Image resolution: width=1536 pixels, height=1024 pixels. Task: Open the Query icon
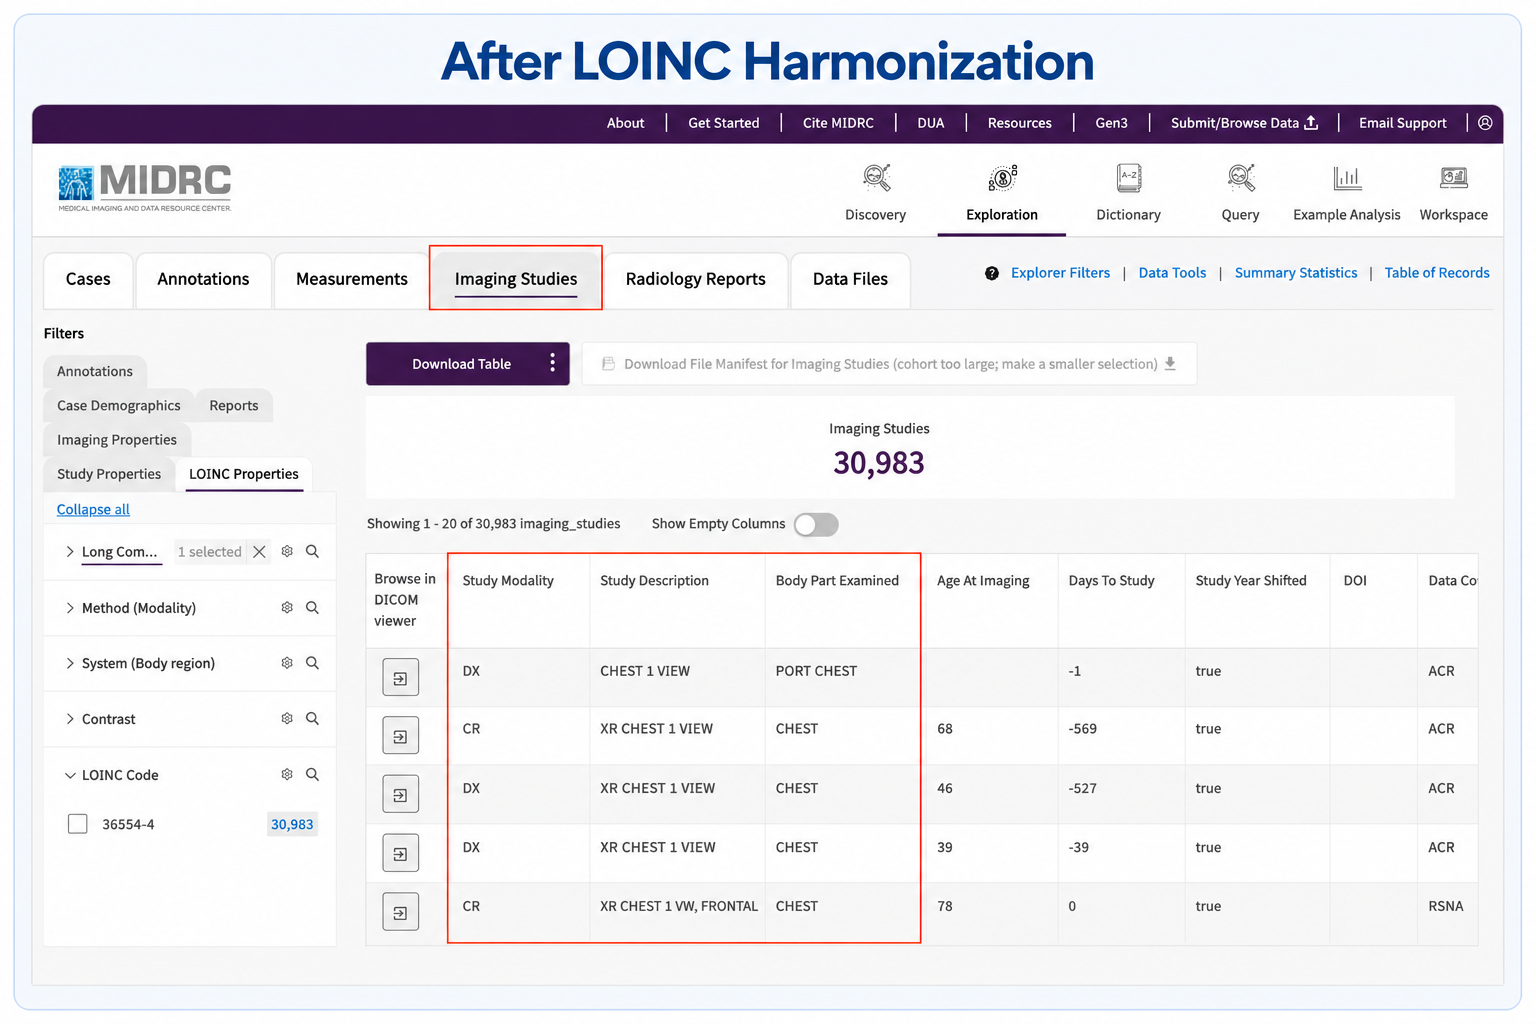(1241, 178)
